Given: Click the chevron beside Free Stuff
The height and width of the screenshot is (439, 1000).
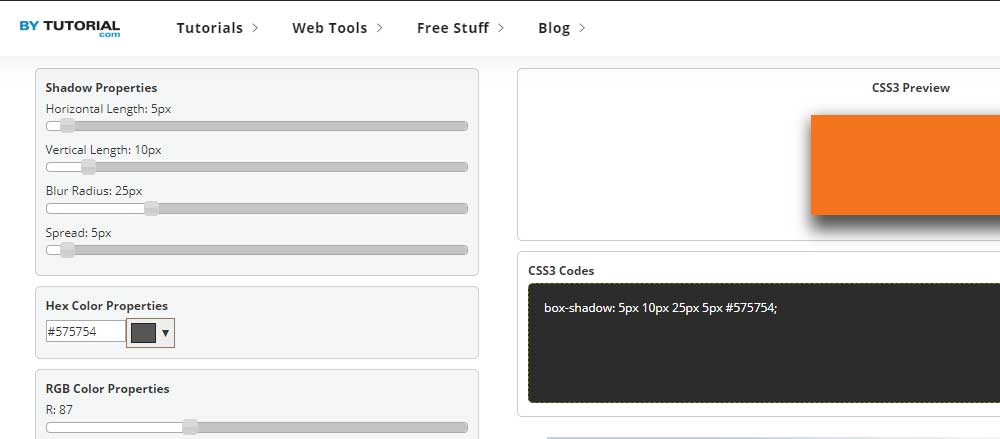Looking at the screenshot, I should [x=501, y=28].
